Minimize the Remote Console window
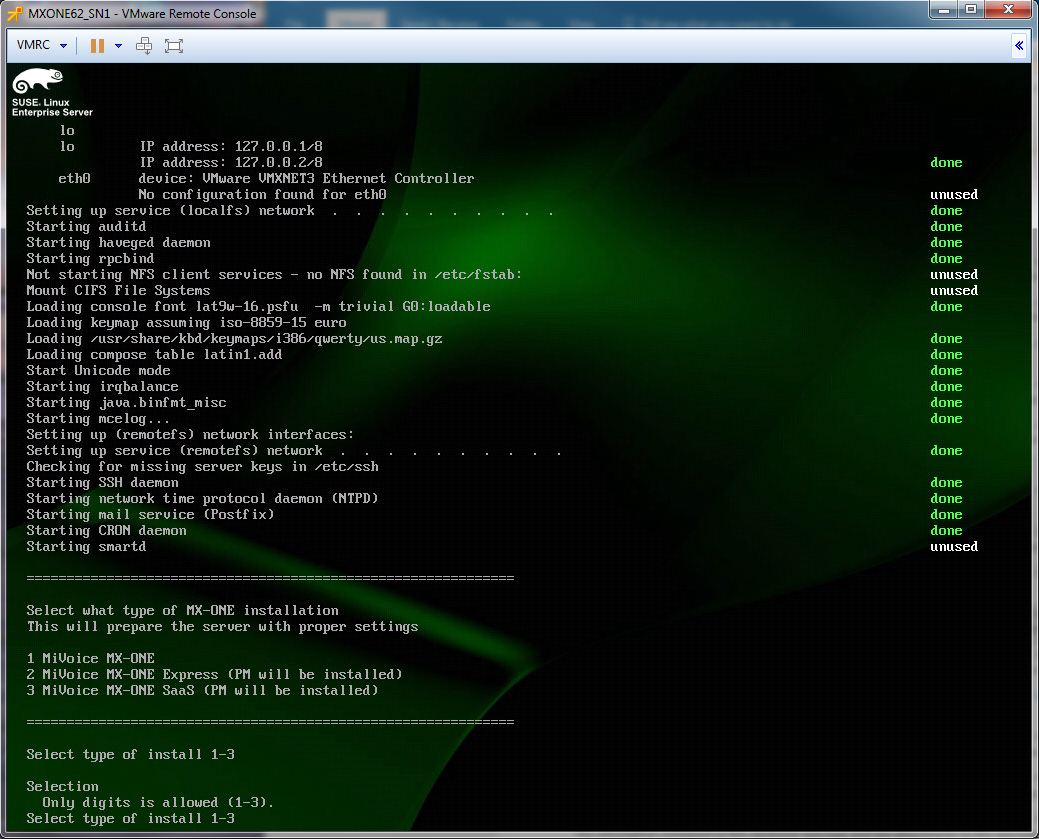 tap(943, 9)
